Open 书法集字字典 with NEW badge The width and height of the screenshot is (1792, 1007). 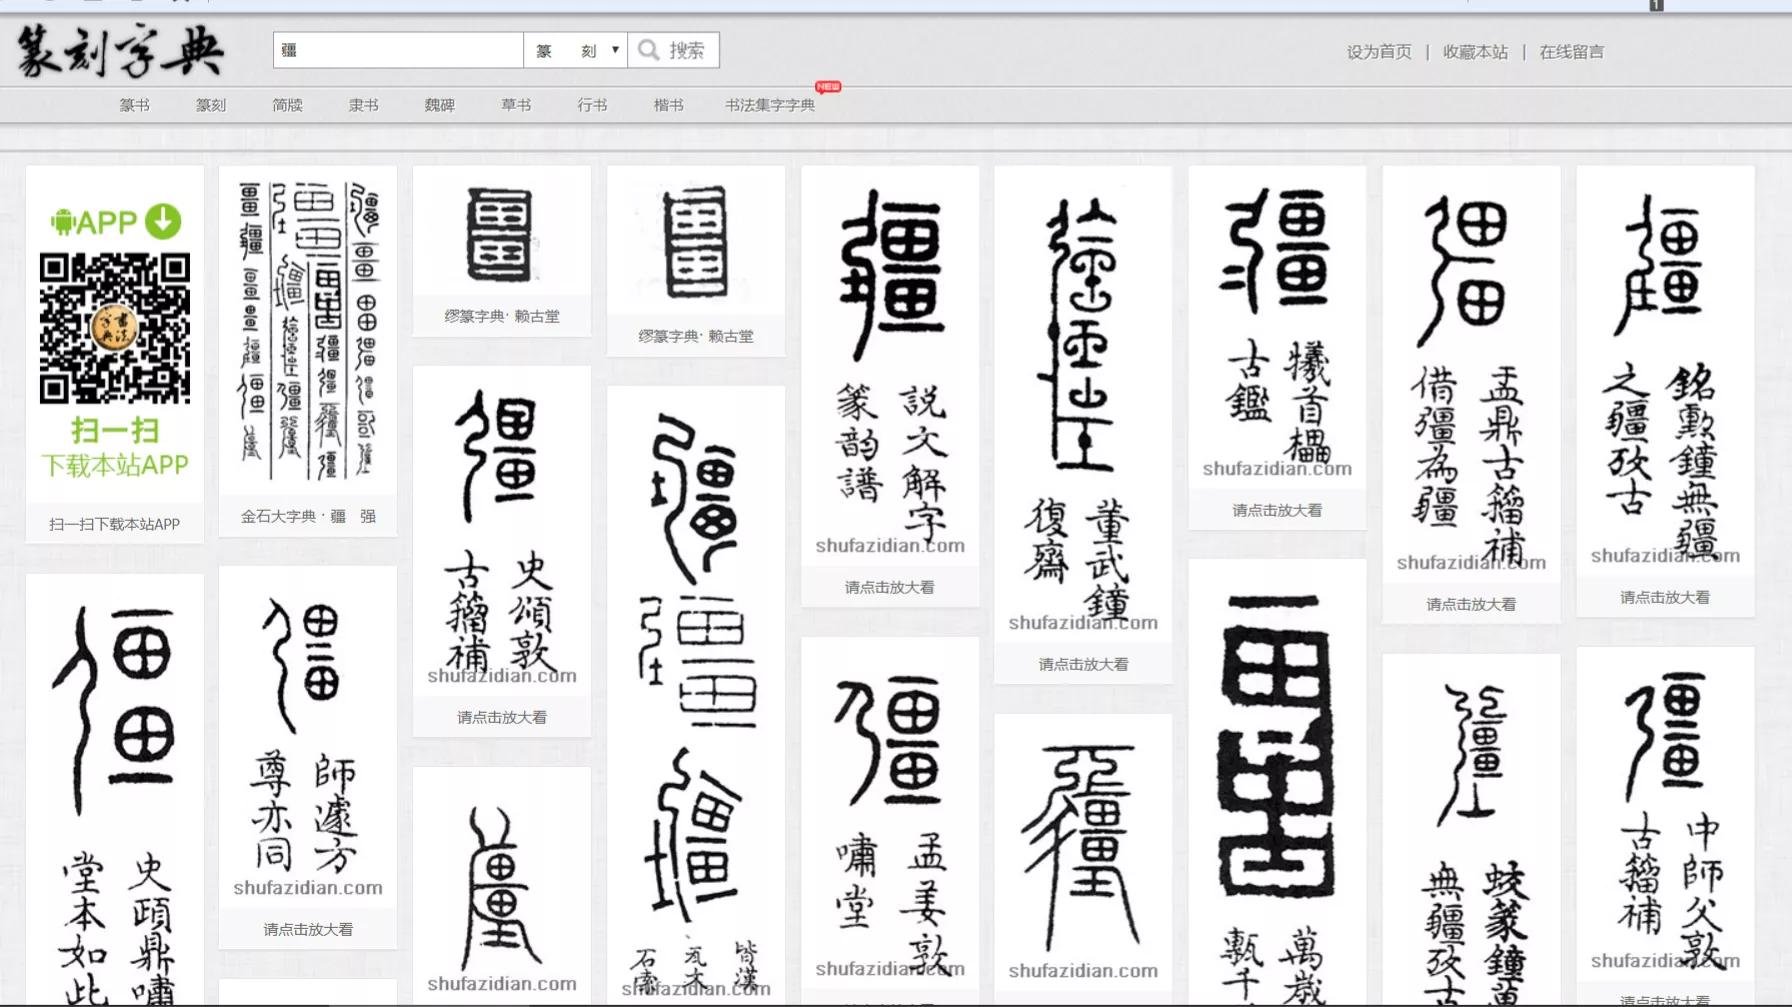(770, 105)
